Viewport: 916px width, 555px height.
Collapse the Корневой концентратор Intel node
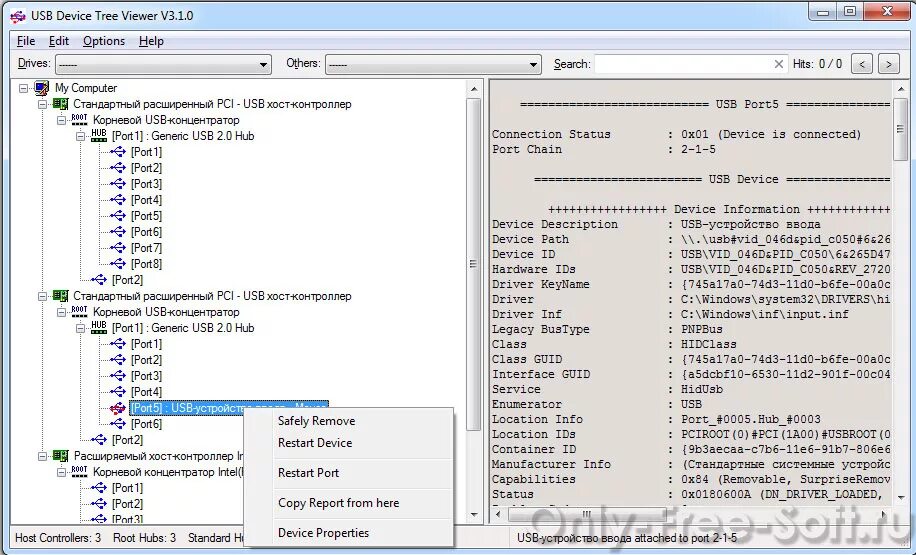(x=61, y=472)
